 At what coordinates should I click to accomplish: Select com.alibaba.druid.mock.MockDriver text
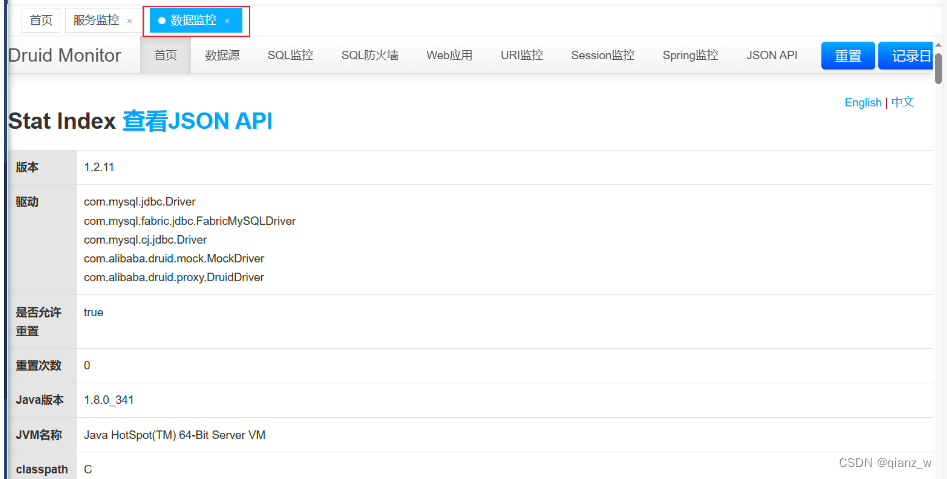point(174,259)
